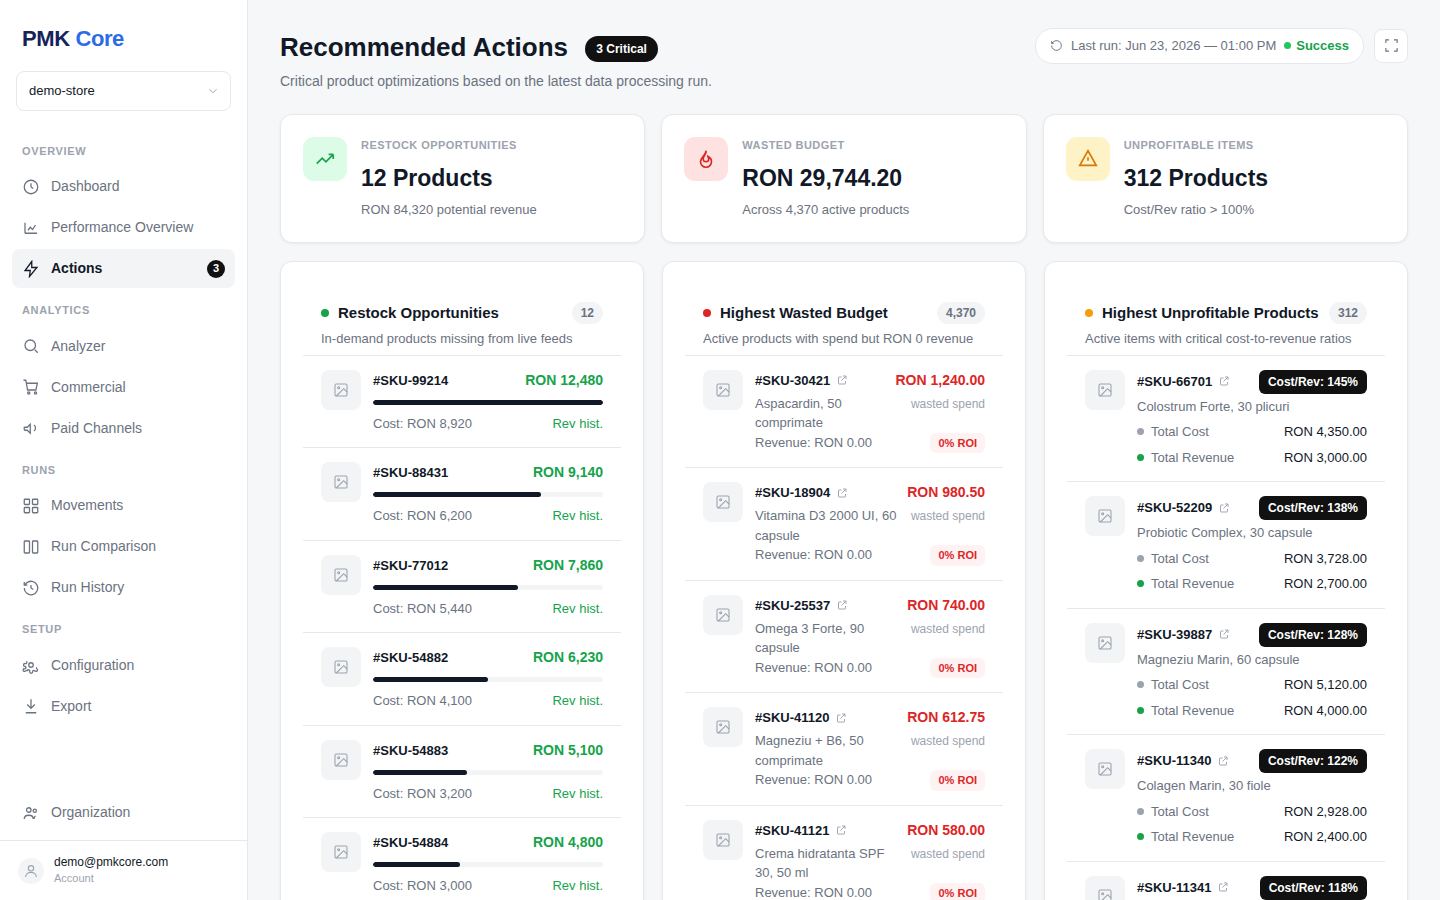Click the Commercial shopping cart icon
The image size is (1440, 900).
[31, 388]
